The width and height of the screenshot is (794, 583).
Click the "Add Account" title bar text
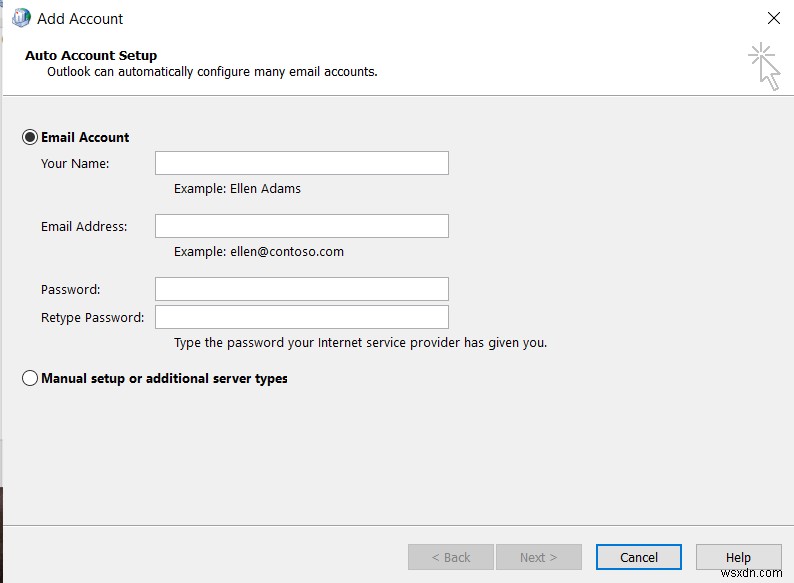tap(80, 18)
